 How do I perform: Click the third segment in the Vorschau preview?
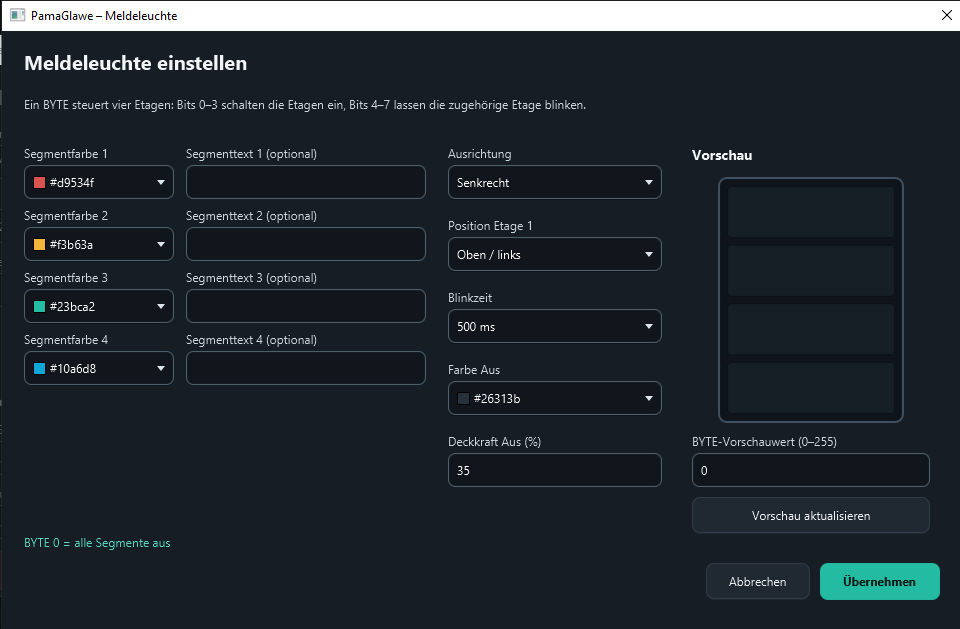pos(811,330)
